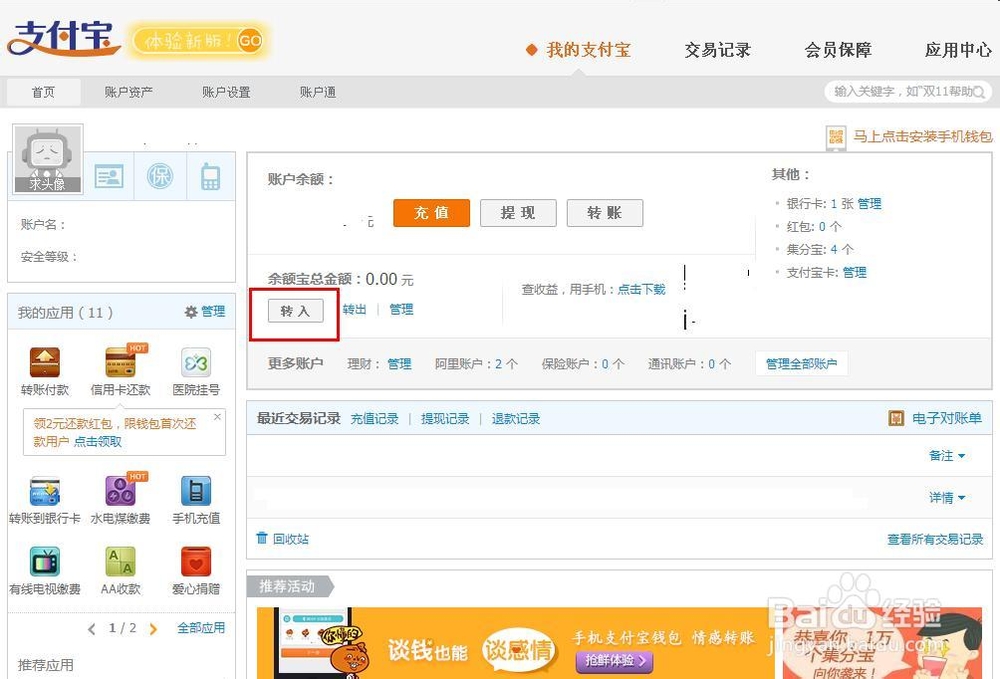Select the 账户设置 sub-navigation item
1000x679 pixels.
[226, 92]
